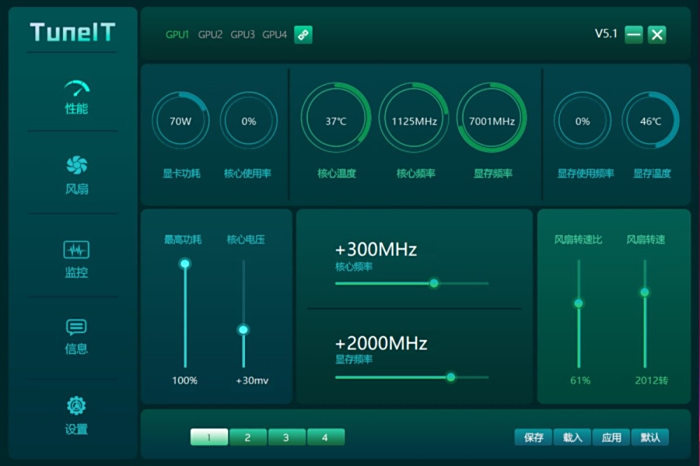
Task: Click the 2012转 fan speed value
Action: point(651,380)
